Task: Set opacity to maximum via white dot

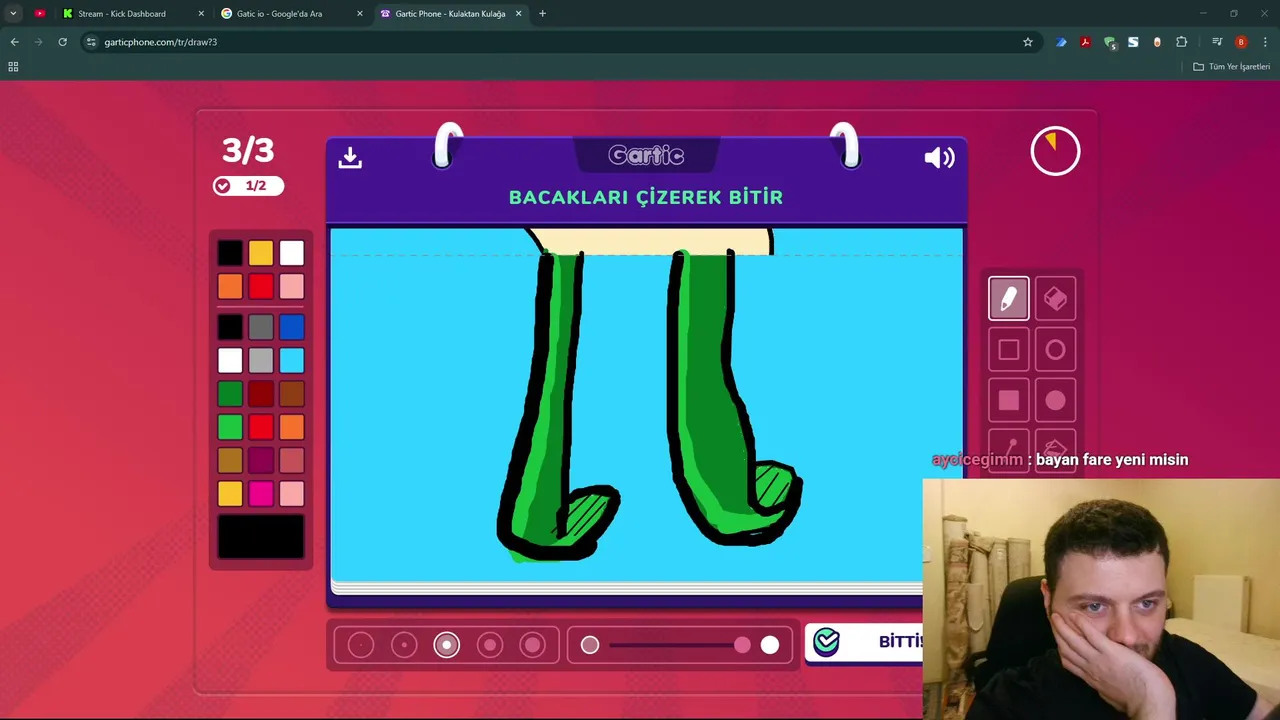Action: pyautogui.click(x=769, y=645)
